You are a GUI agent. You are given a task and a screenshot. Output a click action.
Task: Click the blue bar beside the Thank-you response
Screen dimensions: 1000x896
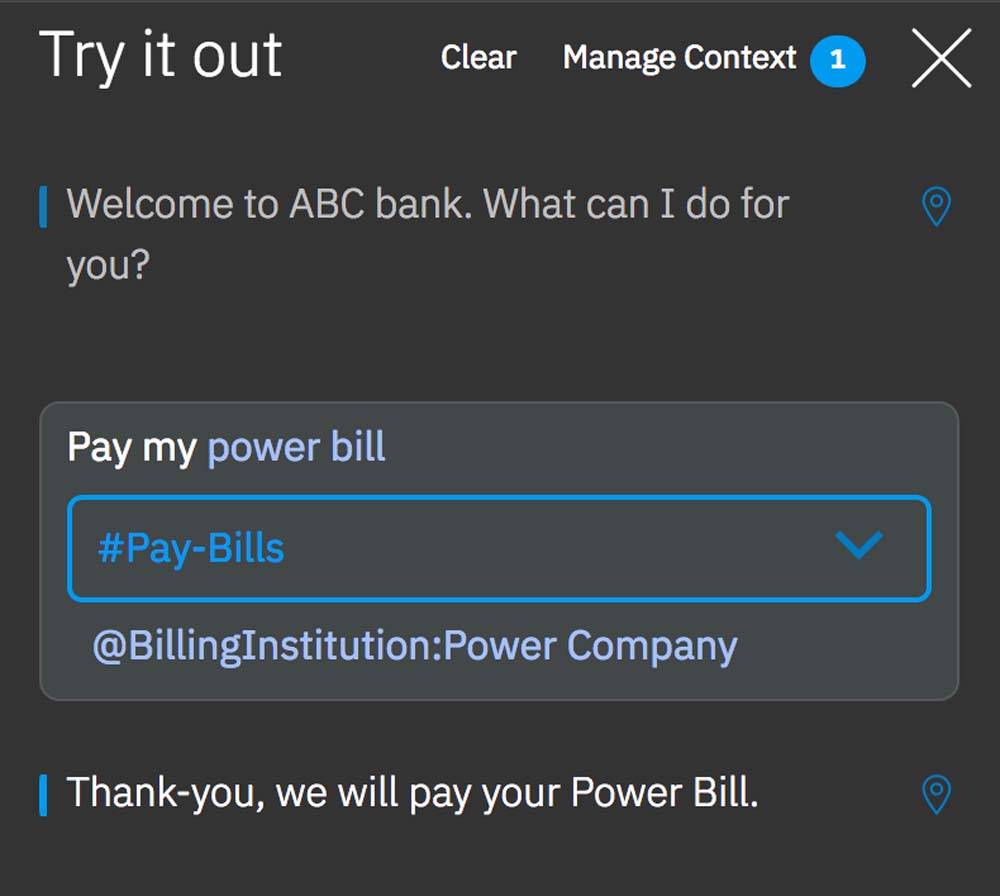click(43, 795)
